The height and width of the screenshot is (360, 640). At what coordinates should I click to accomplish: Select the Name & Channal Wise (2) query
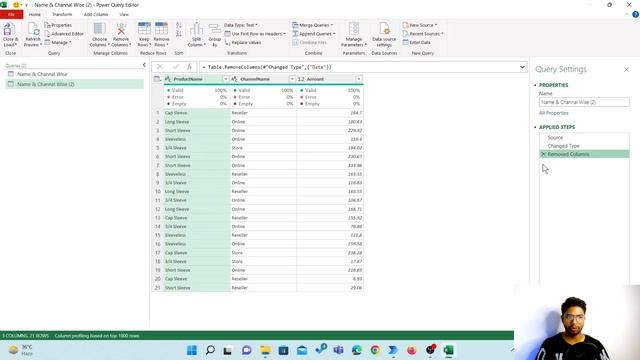[74, 84]
